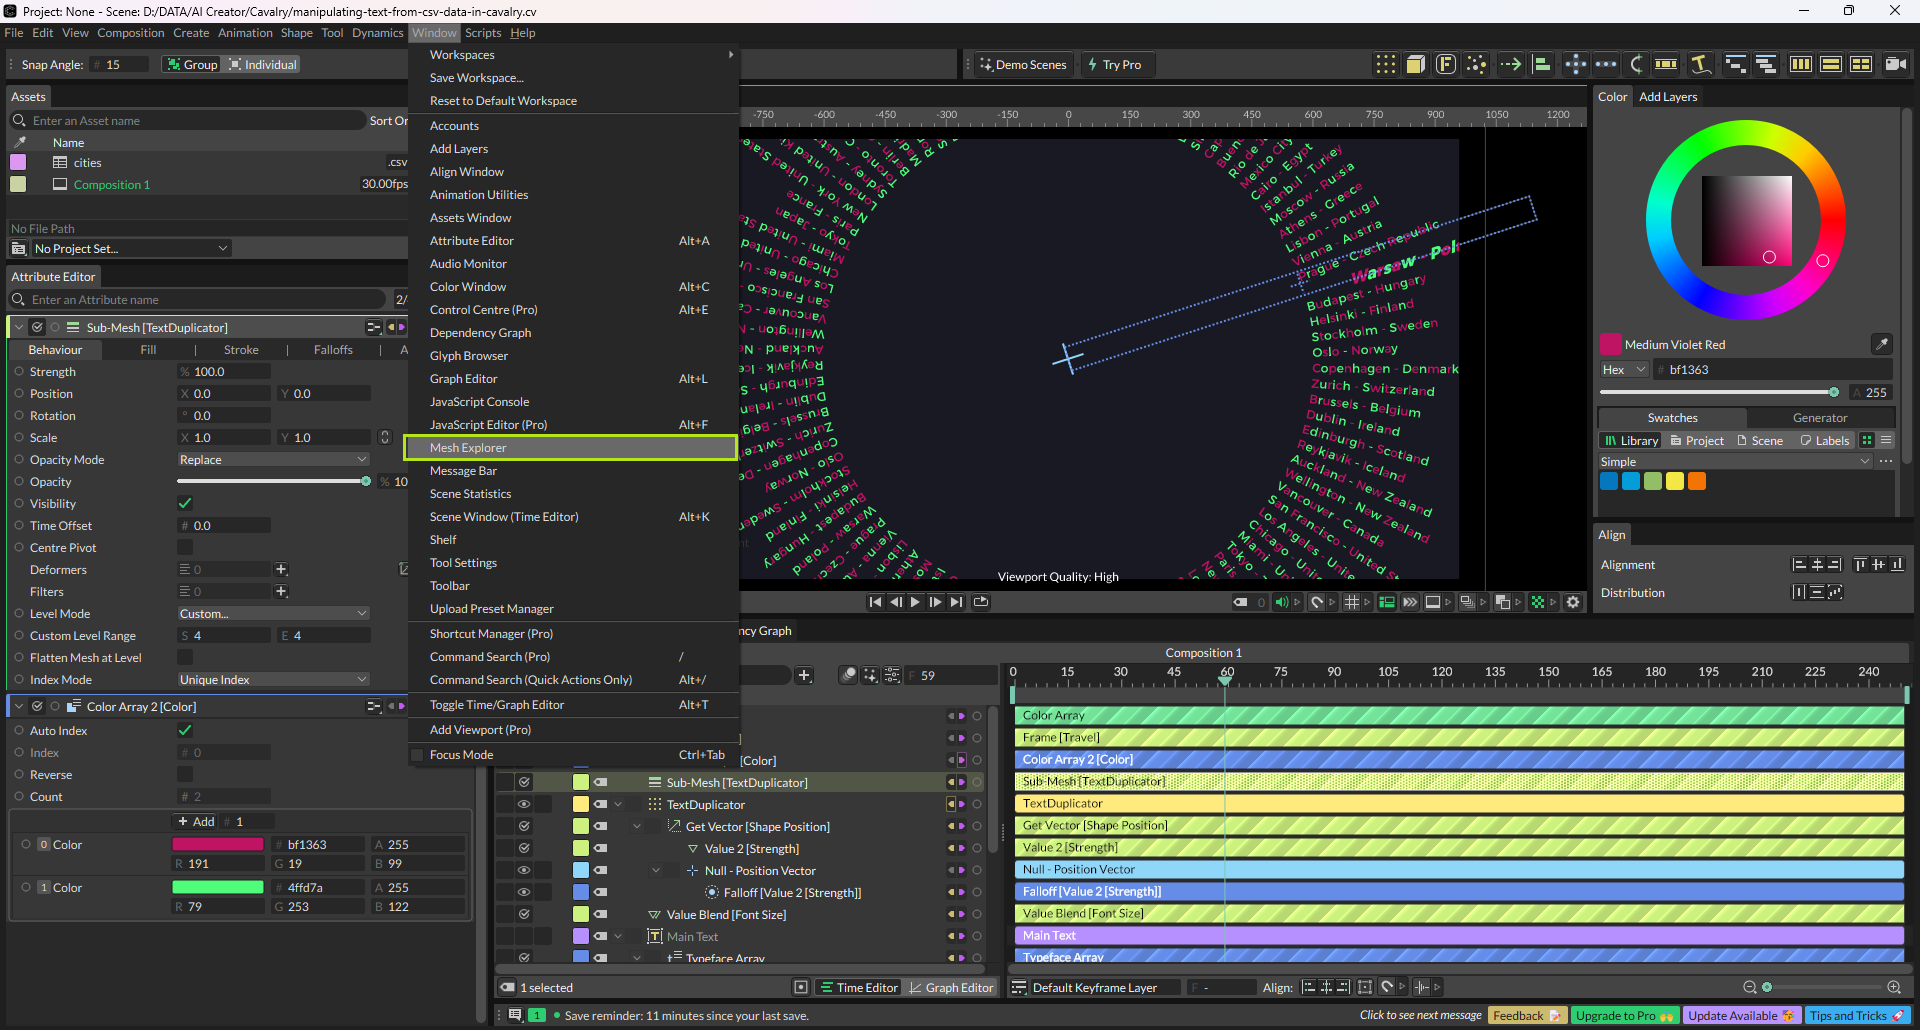Click the camera icon in top toolbar
The image size is (1920, 1030).
[1894, 64]
